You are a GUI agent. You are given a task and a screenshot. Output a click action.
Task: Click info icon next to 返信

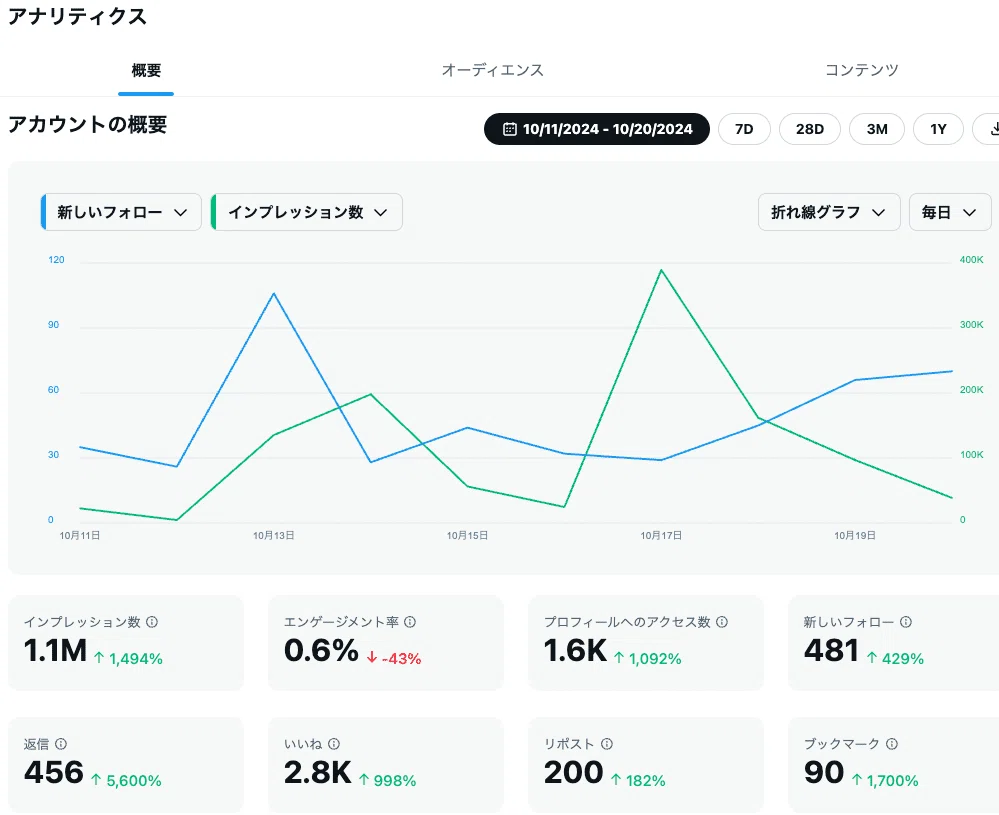[61, 744]
